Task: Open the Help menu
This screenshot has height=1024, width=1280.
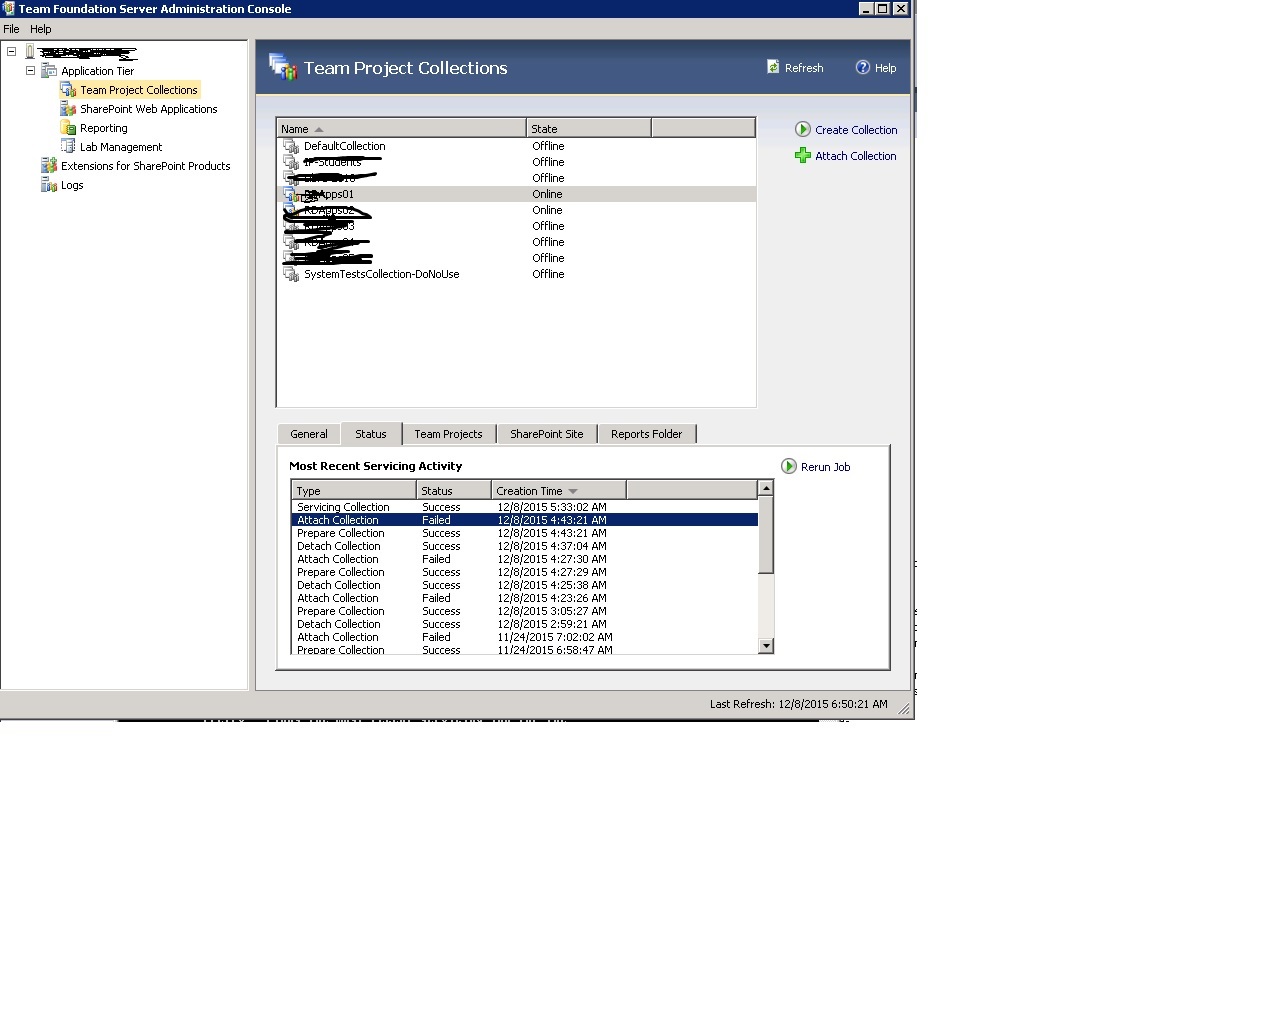Action: (x=41, y=29)
